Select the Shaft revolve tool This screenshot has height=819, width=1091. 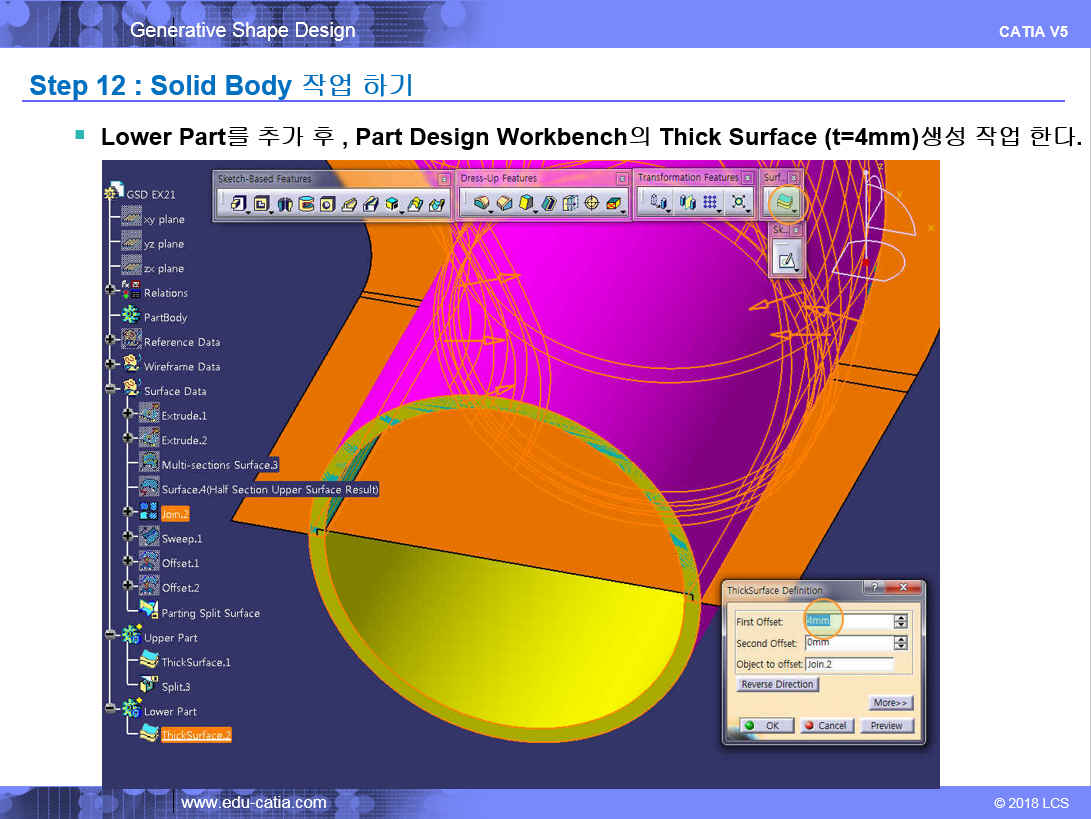[284, 203]
